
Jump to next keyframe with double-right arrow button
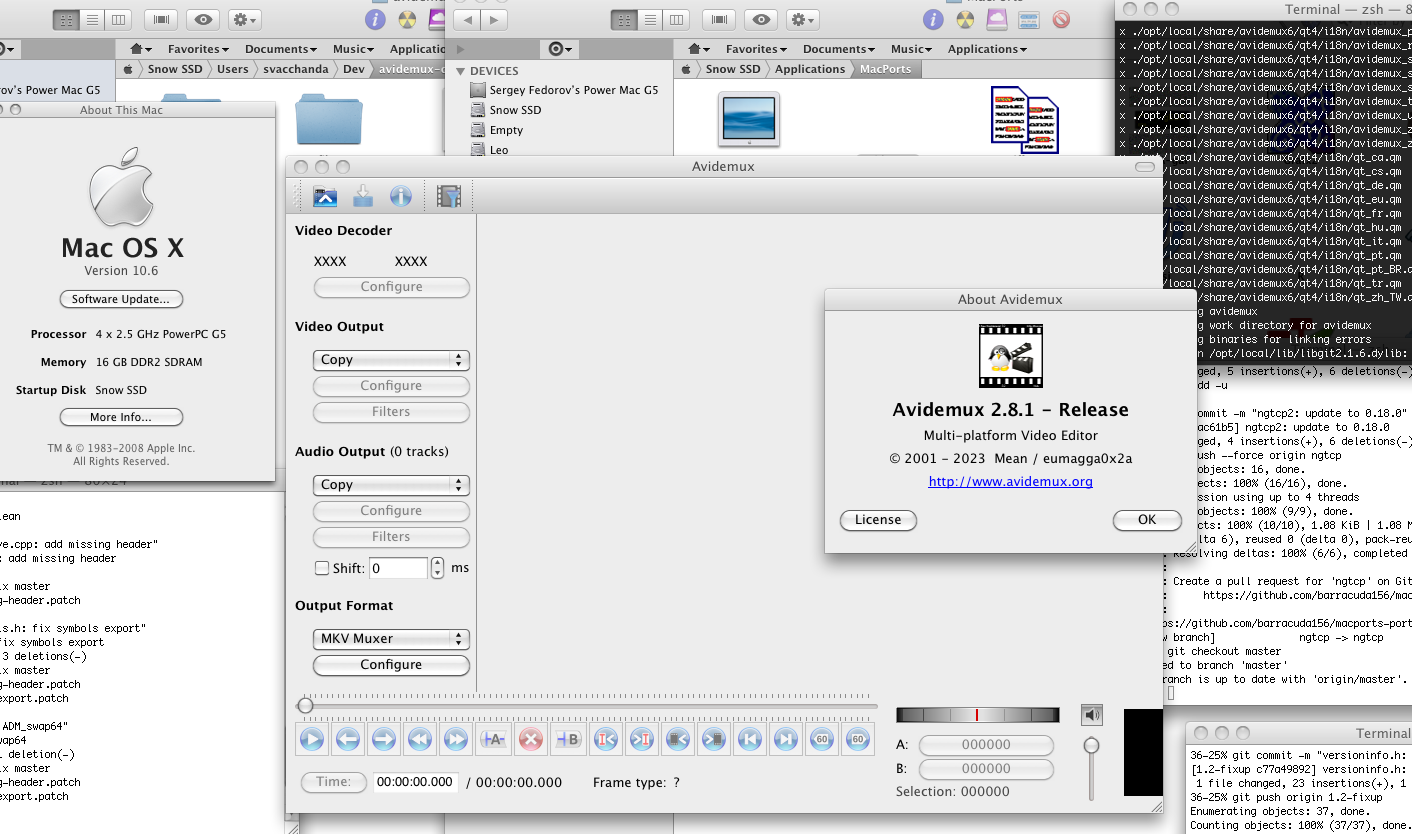456,740
